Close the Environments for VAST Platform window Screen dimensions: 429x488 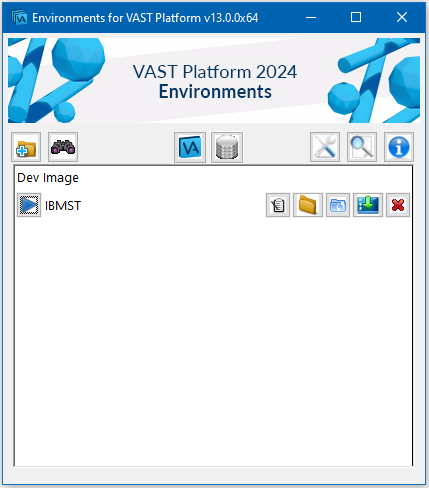(x=402, y=17)
